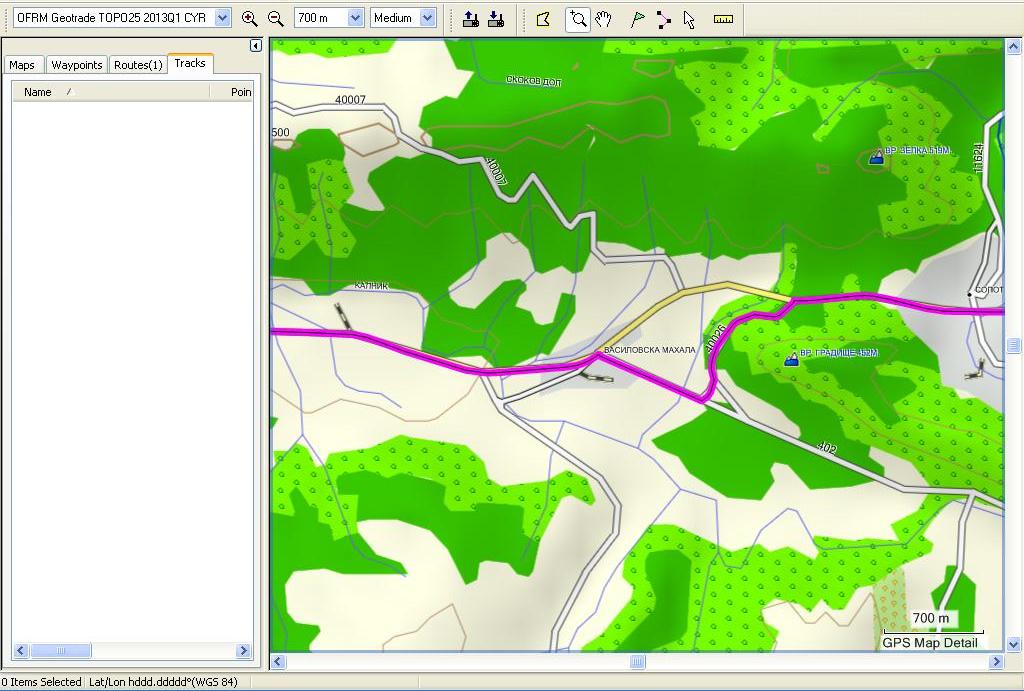Select the Measure distance ruler tool
Screen dimensions: 1024x691
[x=723, y=20]
